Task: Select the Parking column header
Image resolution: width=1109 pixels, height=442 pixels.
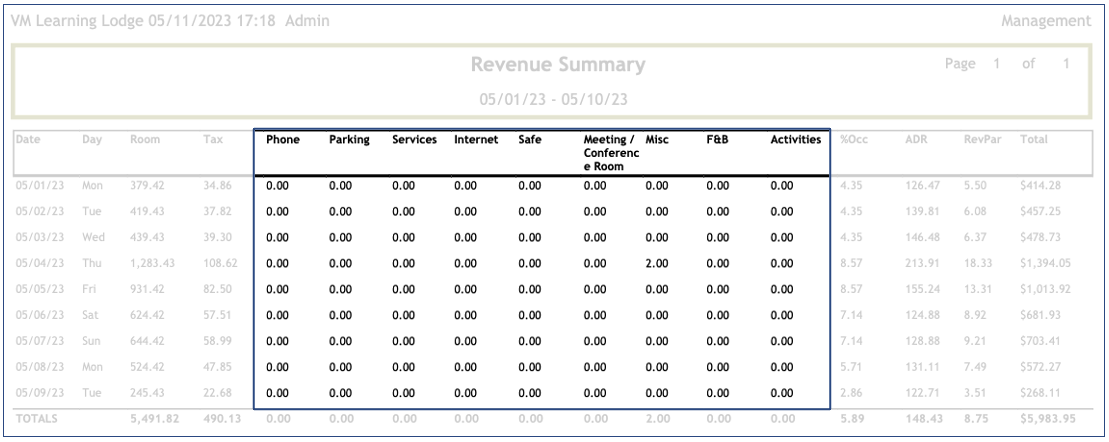Action: [350, 141]
